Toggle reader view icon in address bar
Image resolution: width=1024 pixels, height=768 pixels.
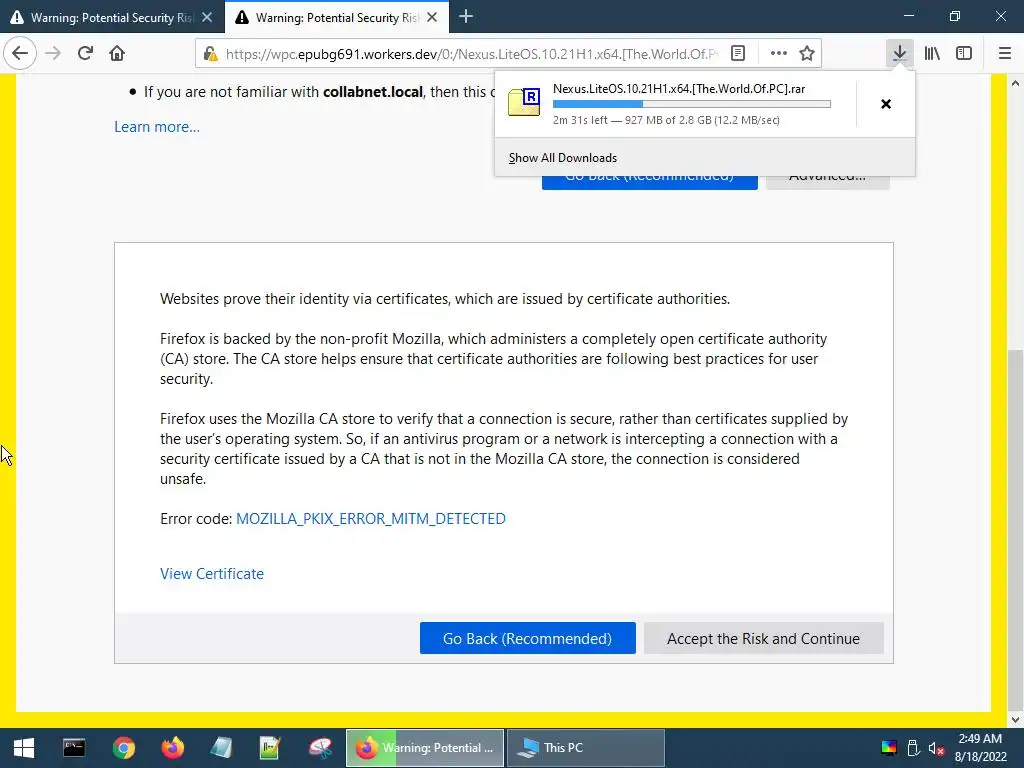(x=738, y=54)
